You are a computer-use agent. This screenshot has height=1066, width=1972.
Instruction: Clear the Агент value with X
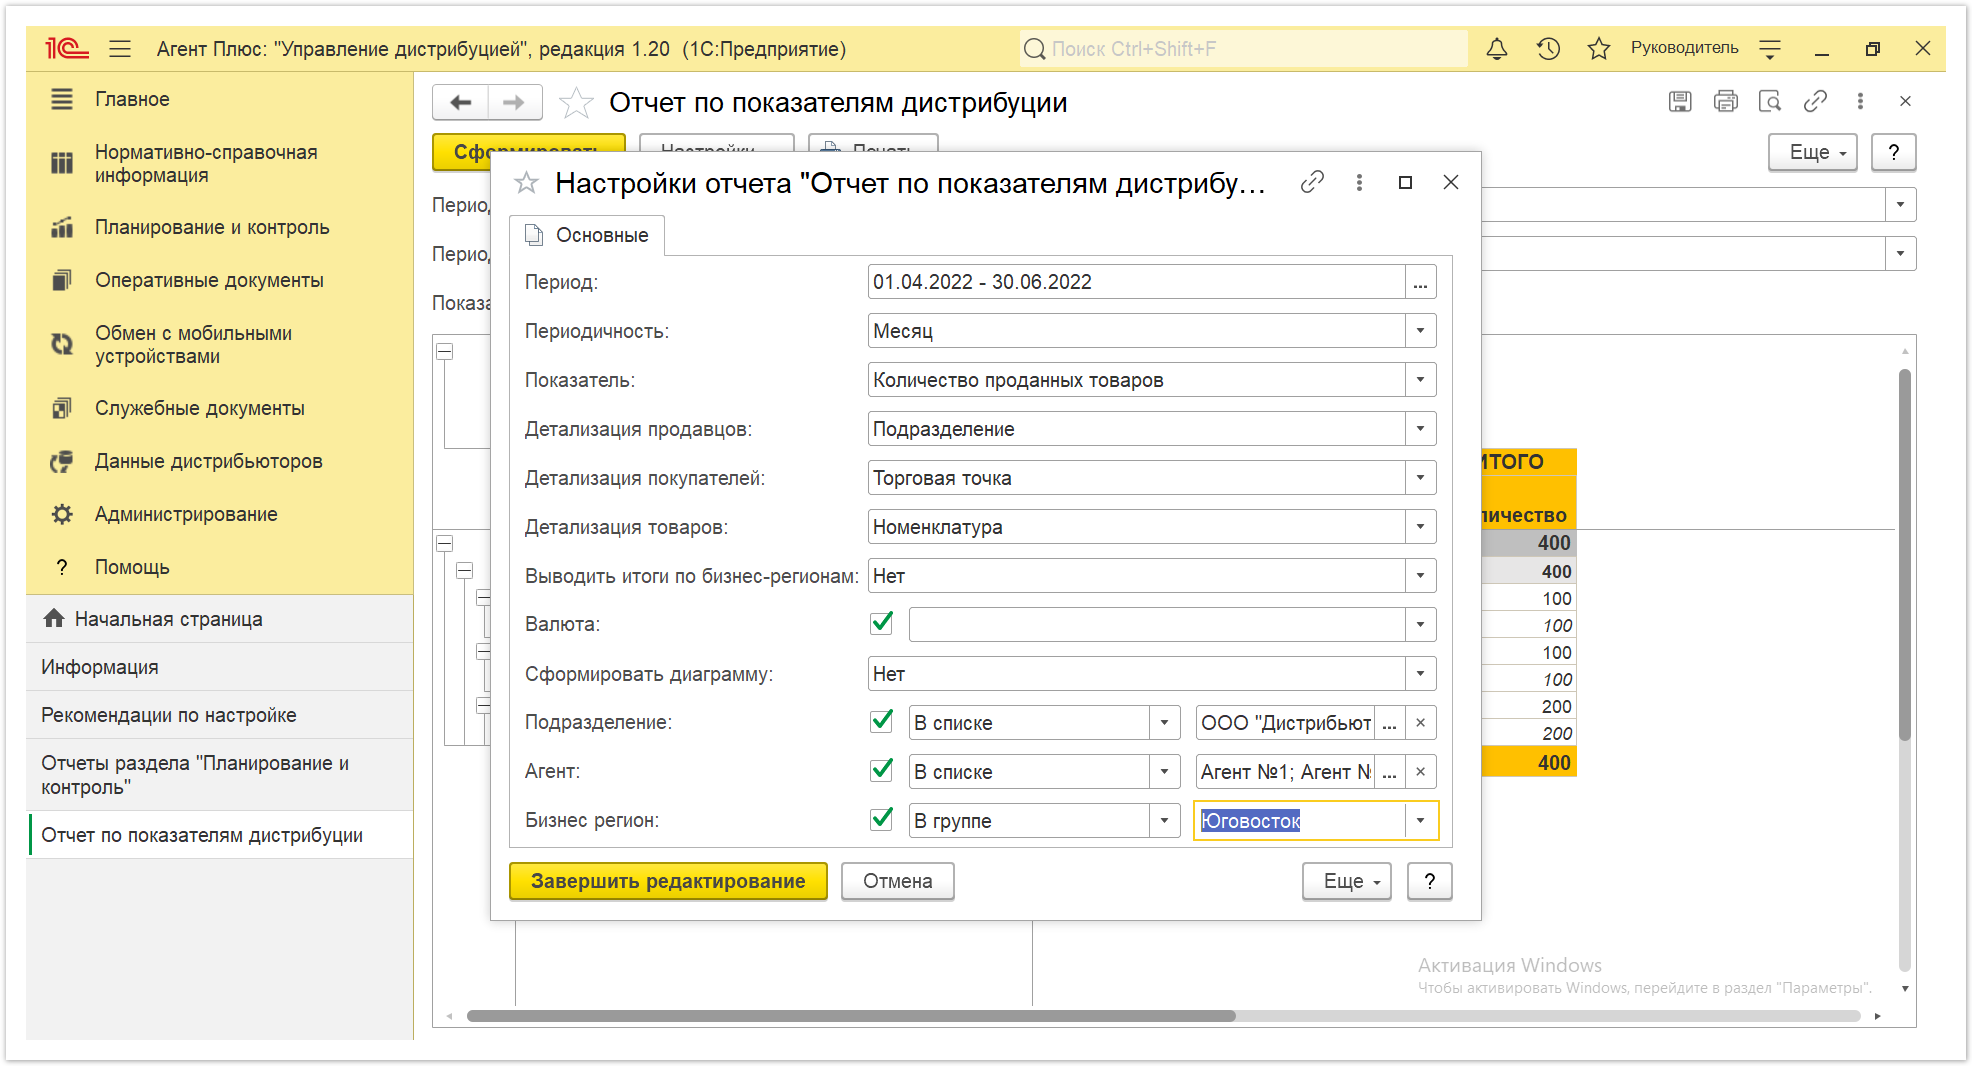click(x=1420, y=771)
